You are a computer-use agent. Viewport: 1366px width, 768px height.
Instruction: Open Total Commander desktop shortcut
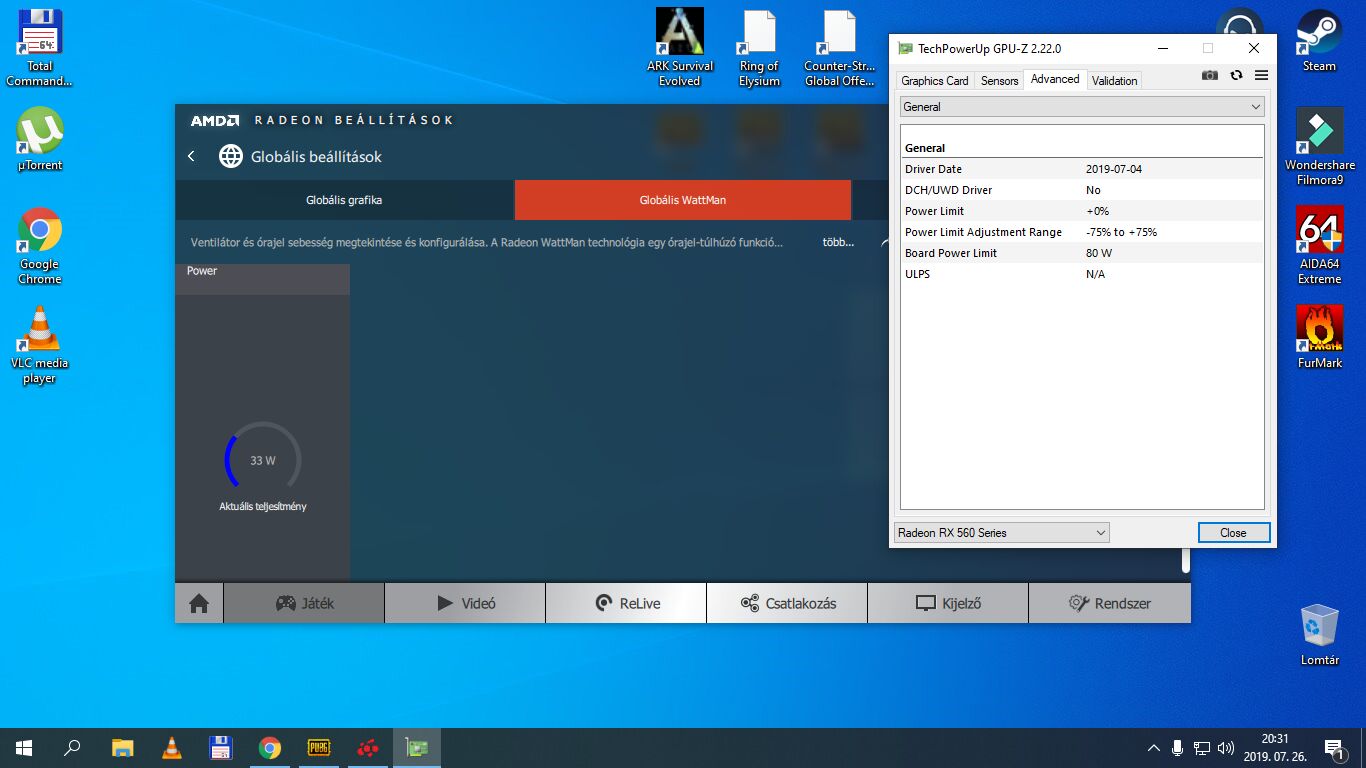[40, 48]
